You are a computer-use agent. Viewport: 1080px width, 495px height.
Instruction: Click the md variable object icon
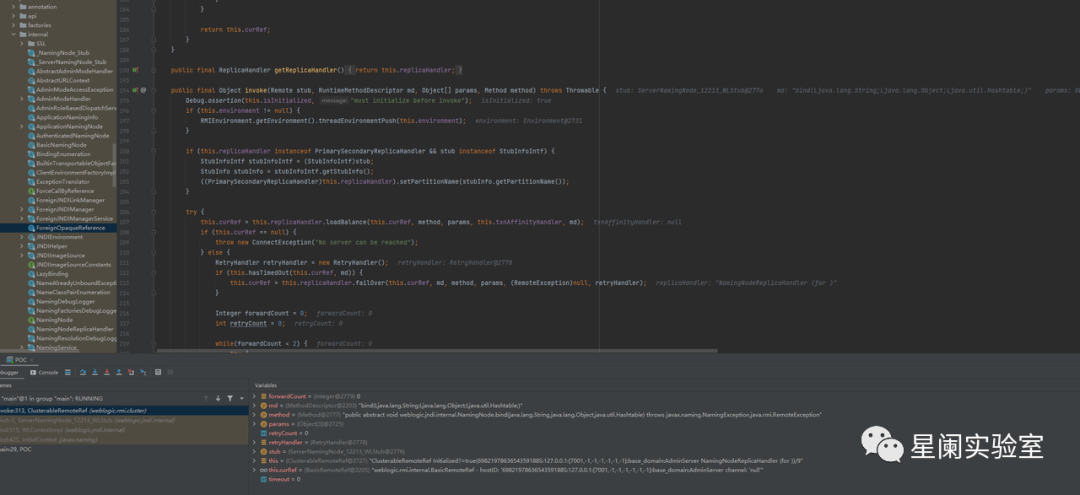264,406
